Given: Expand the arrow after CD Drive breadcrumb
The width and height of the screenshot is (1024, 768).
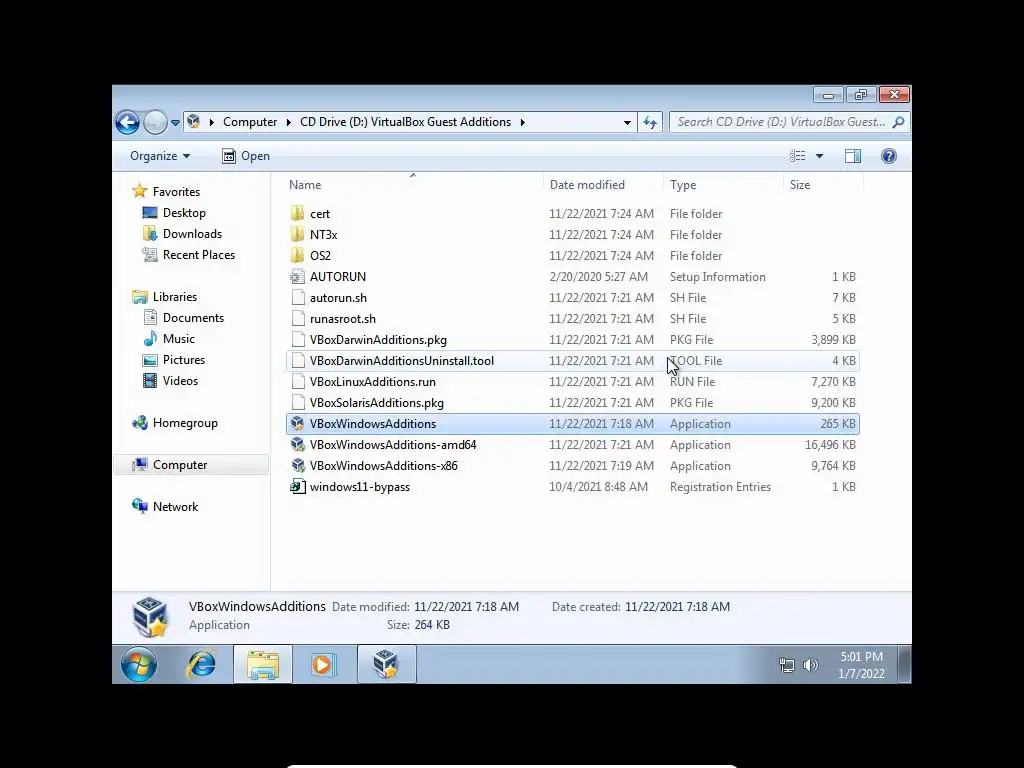Looking at the screenshot, I should click(x=522, y=122).
